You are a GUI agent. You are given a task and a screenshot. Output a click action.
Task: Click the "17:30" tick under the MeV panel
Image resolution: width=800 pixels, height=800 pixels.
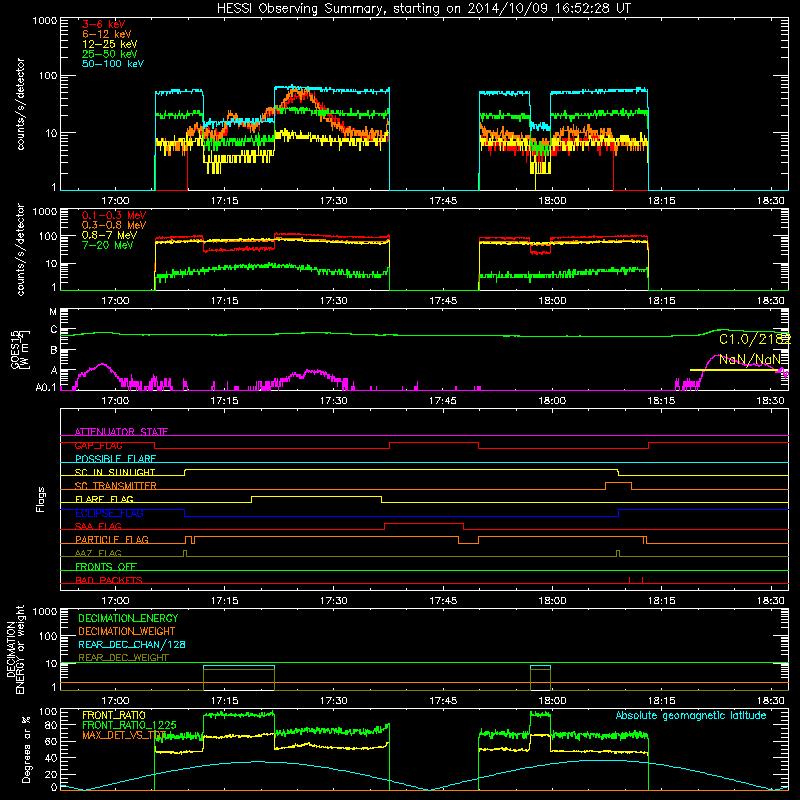pyautogui.click(x=334, y=301)
